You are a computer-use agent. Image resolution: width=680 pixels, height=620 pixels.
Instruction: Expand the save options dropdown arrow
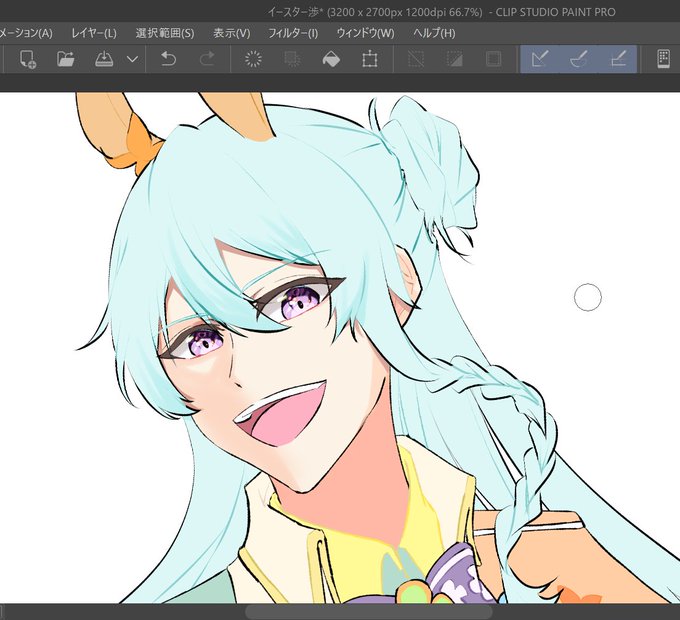pos(133,59)
